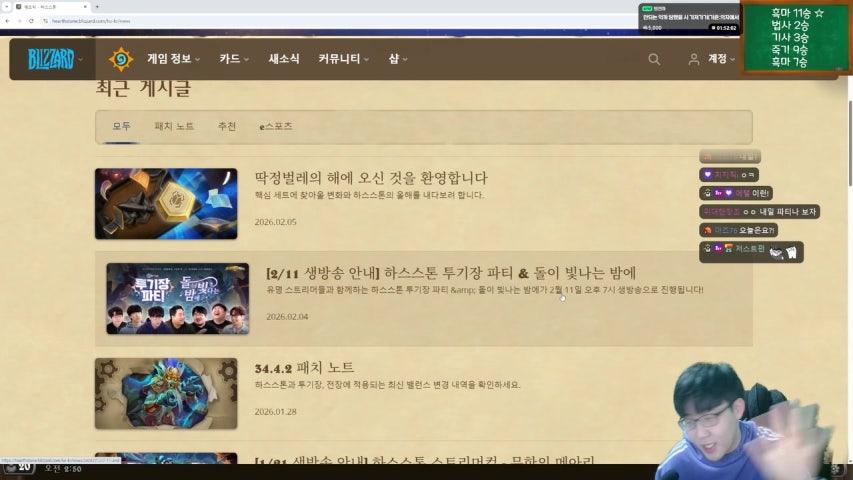853x480 pixels.
Task: Click chat message 내일 파티나 보자
Action: (759, 212)
